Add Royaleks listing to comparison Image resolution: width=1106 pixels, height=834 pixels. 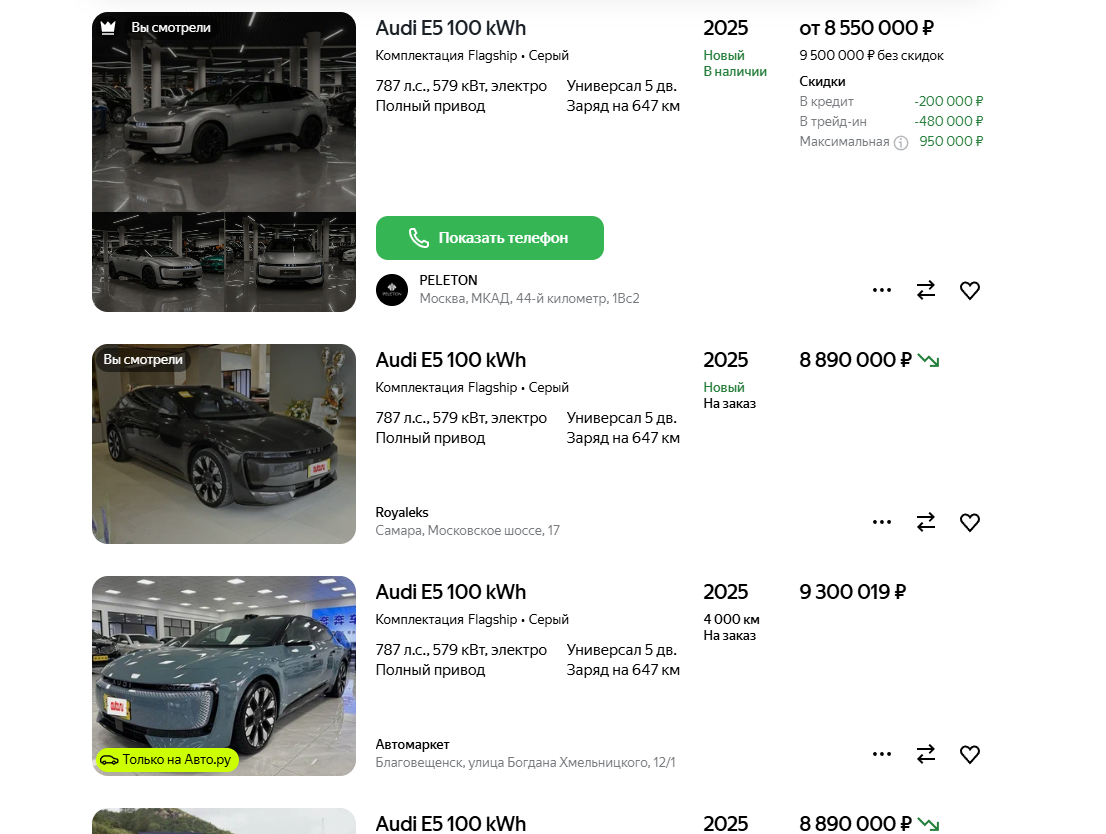click(926, 522)
